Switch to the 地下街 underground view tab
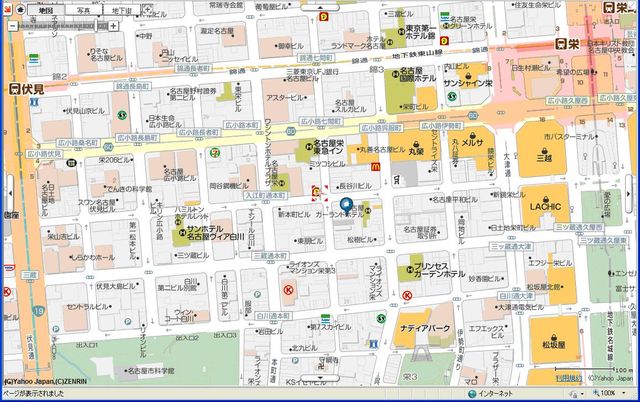The height and width of the screenshot is (402, 640). tap(121, 10)
